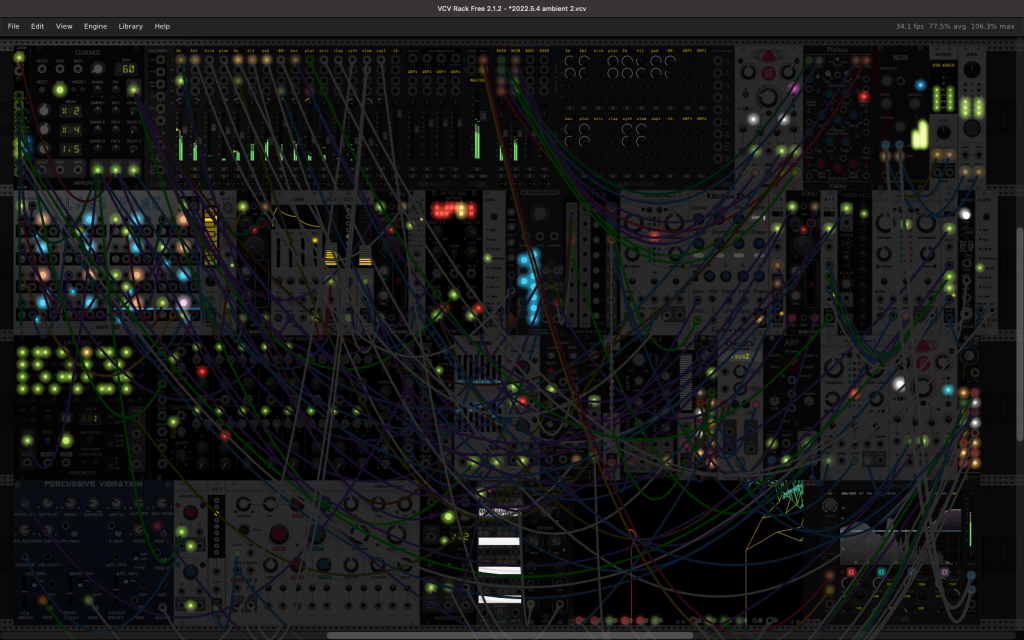
Task: Click the AUXD label on AuxSpander
Action: (x=544, y=51)
